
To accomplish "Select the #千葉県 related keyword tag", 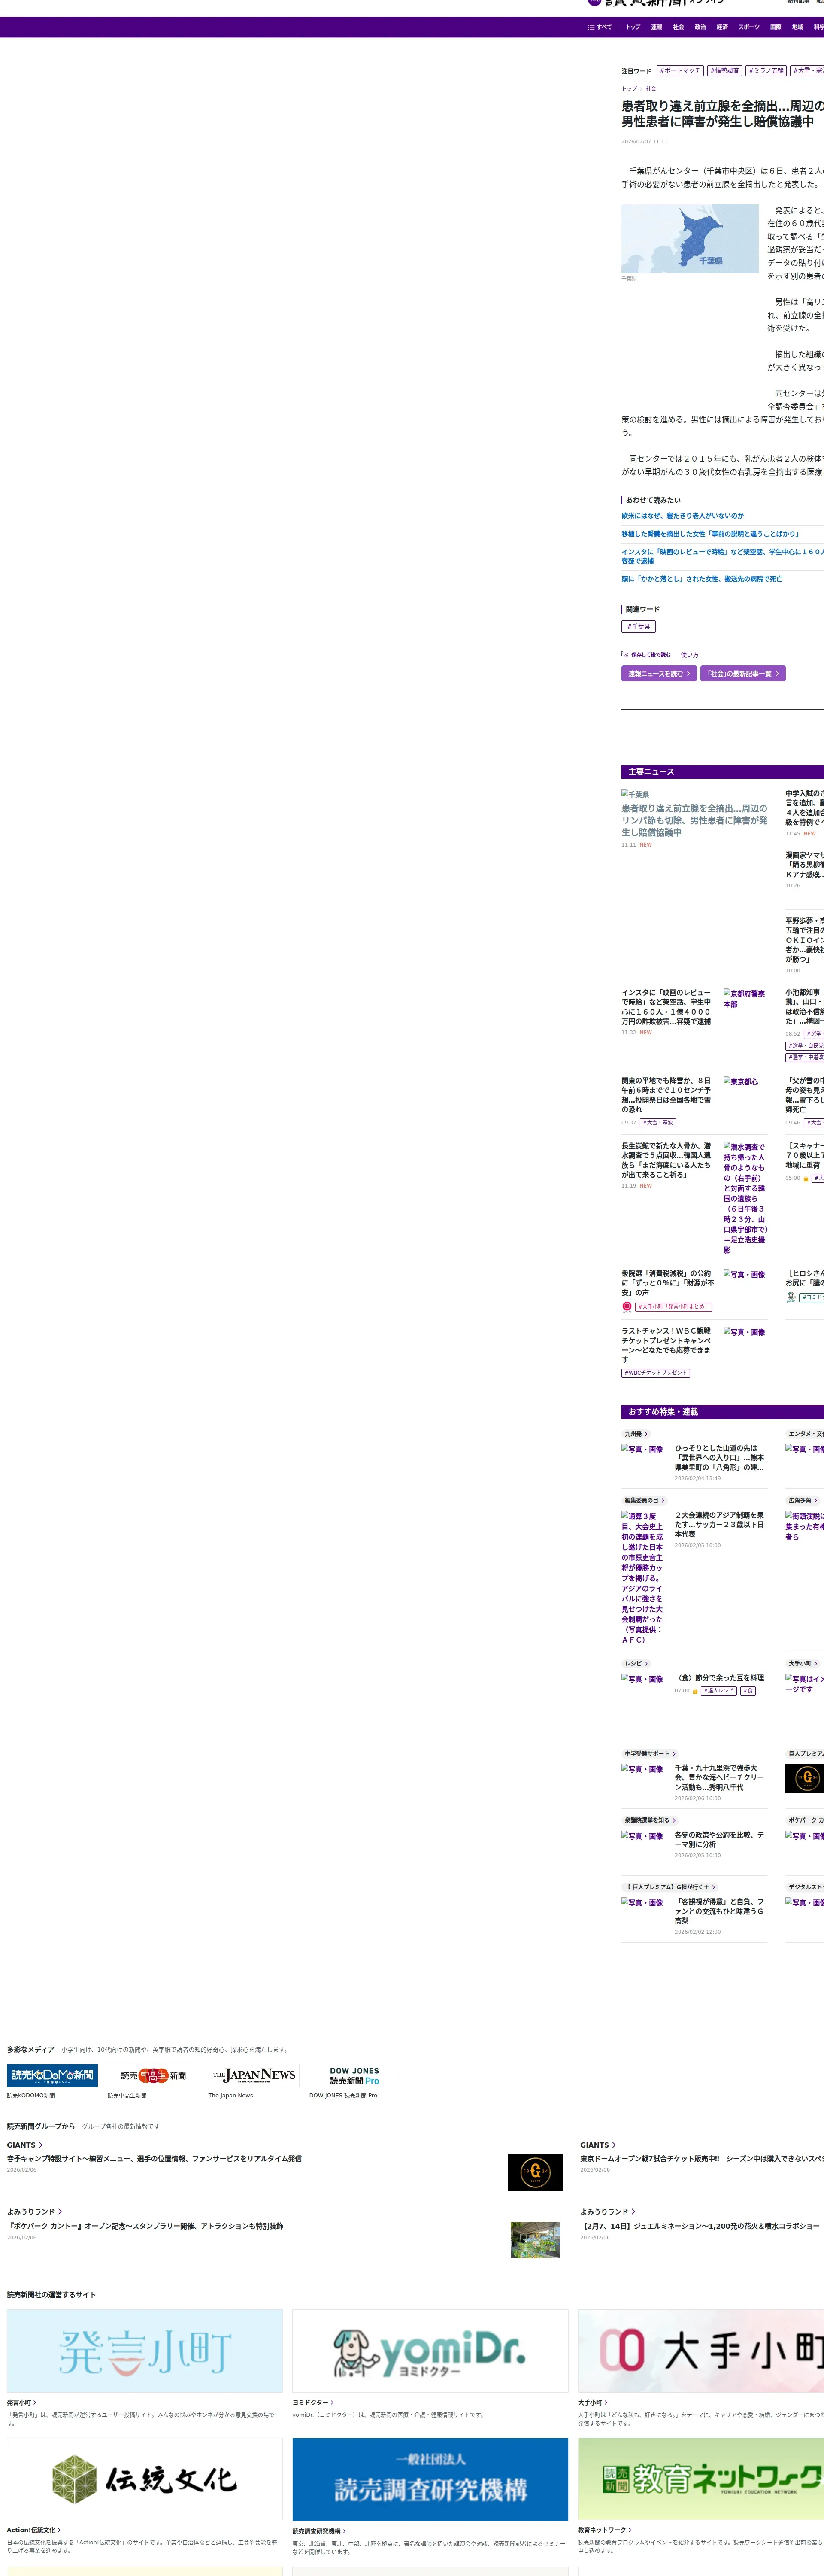I will tap(638, 626).
